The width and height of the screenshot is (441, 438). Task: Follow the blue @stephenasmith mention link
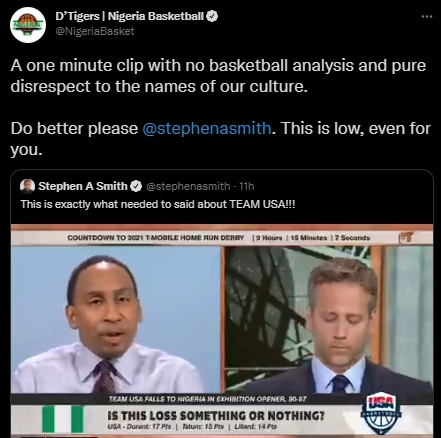207,128
